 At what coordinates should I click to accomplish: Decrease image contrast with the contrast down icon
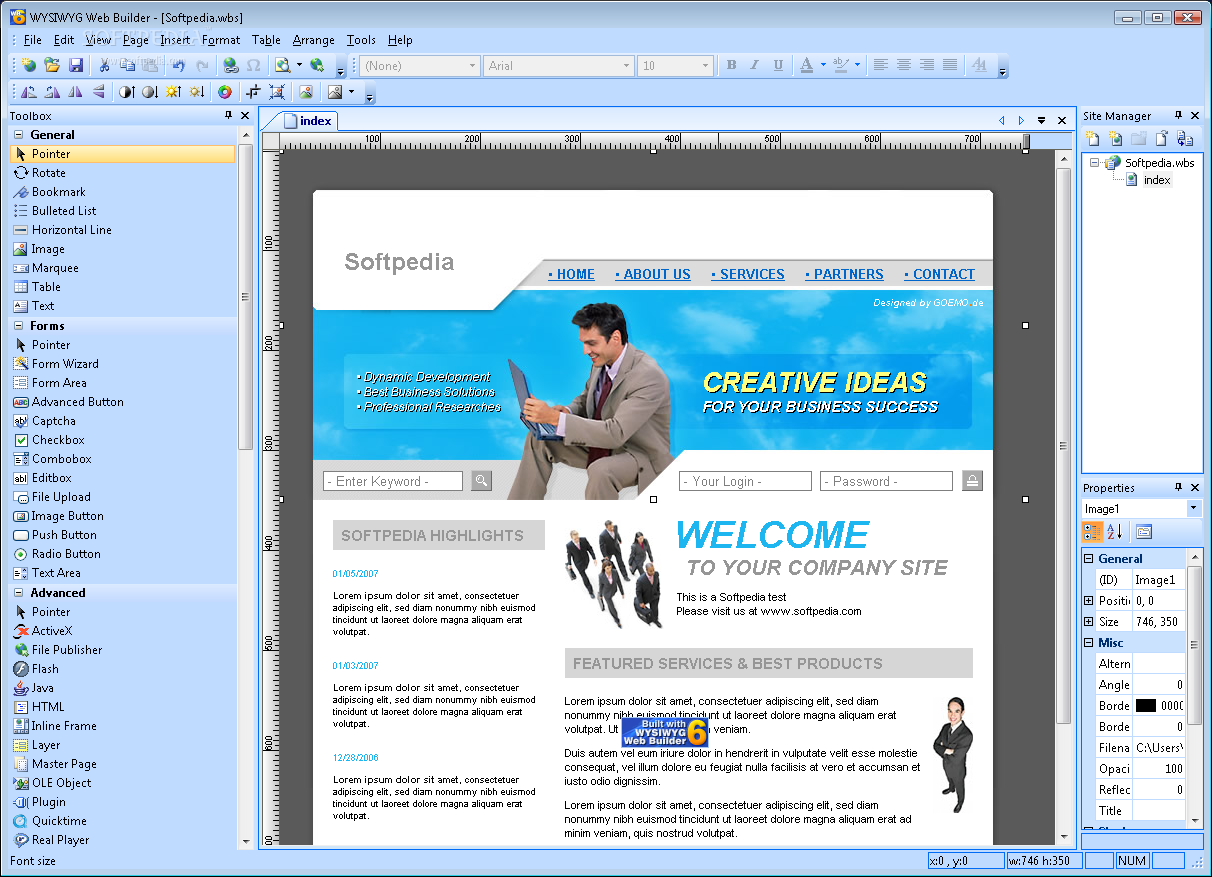149,92
